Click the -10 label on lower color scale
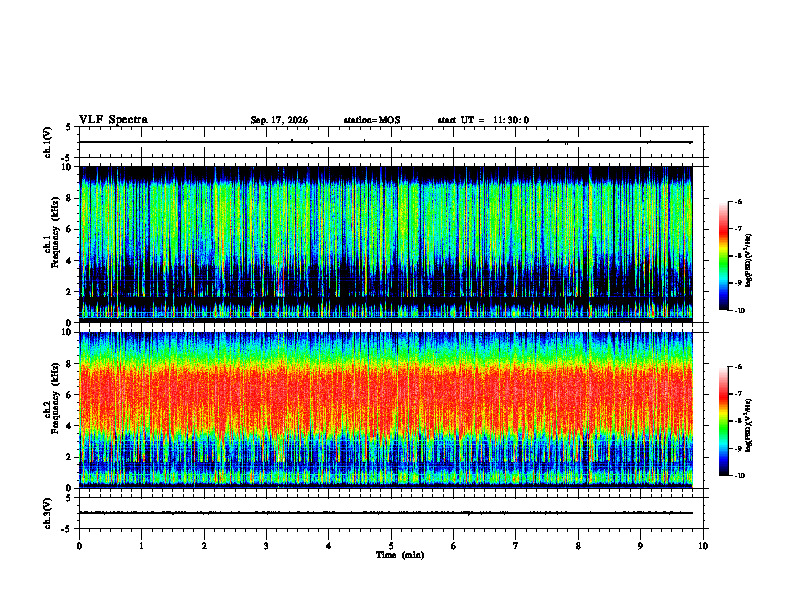Screen dimensions: 792x612 pos(739,476)
